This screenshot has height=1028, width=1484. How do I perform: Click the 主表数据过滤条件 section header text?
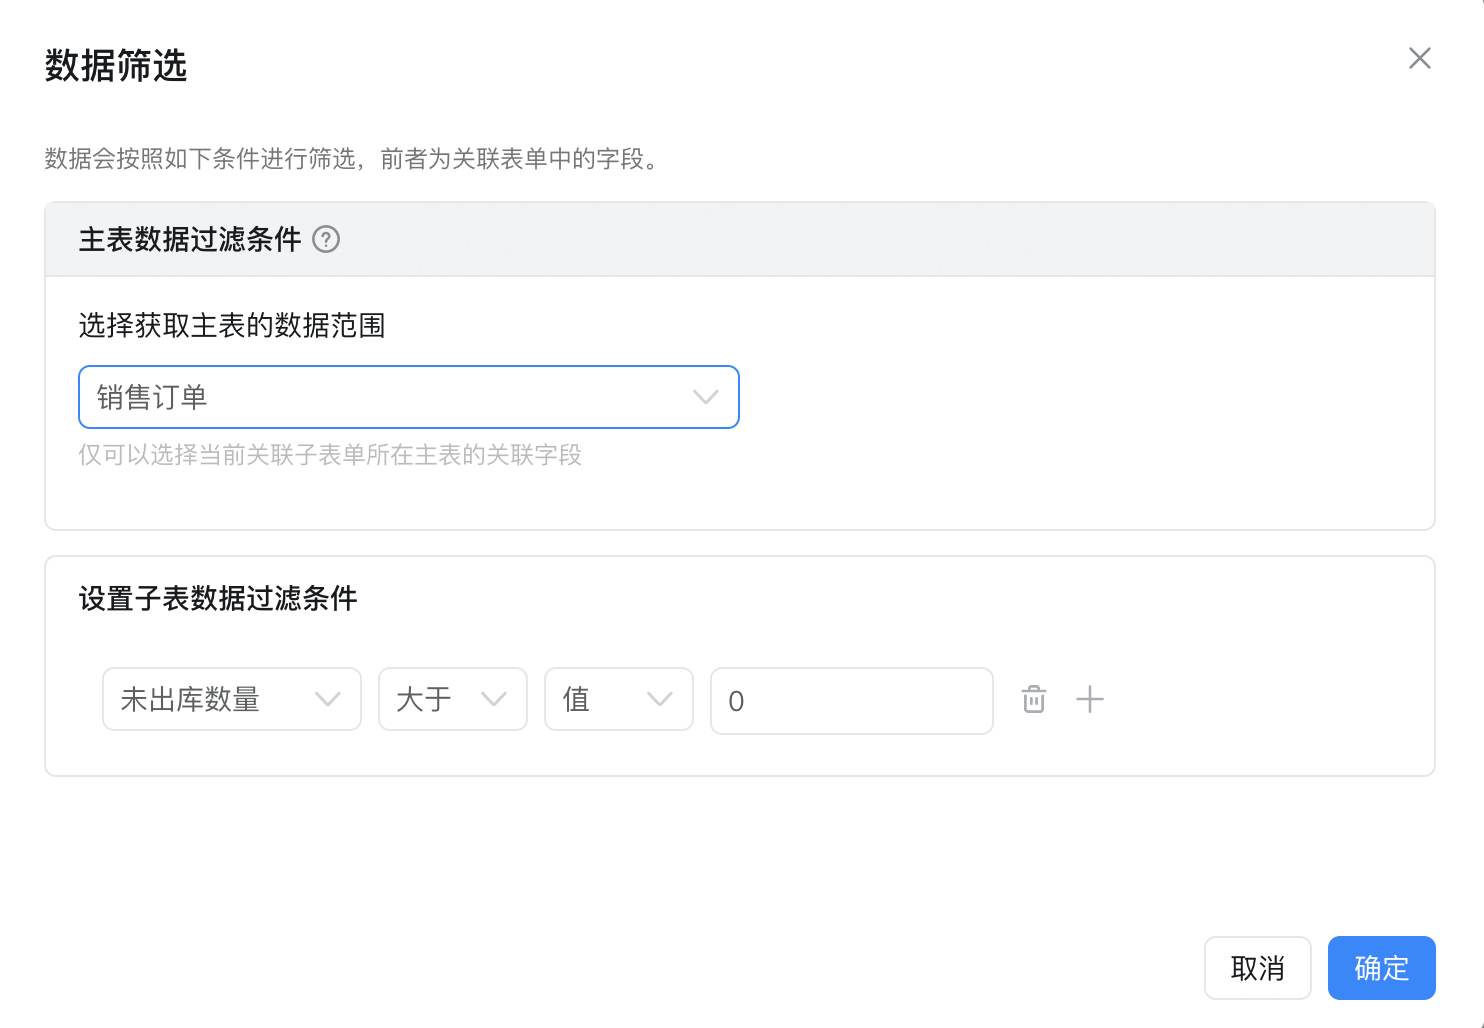tap(190, 239)
